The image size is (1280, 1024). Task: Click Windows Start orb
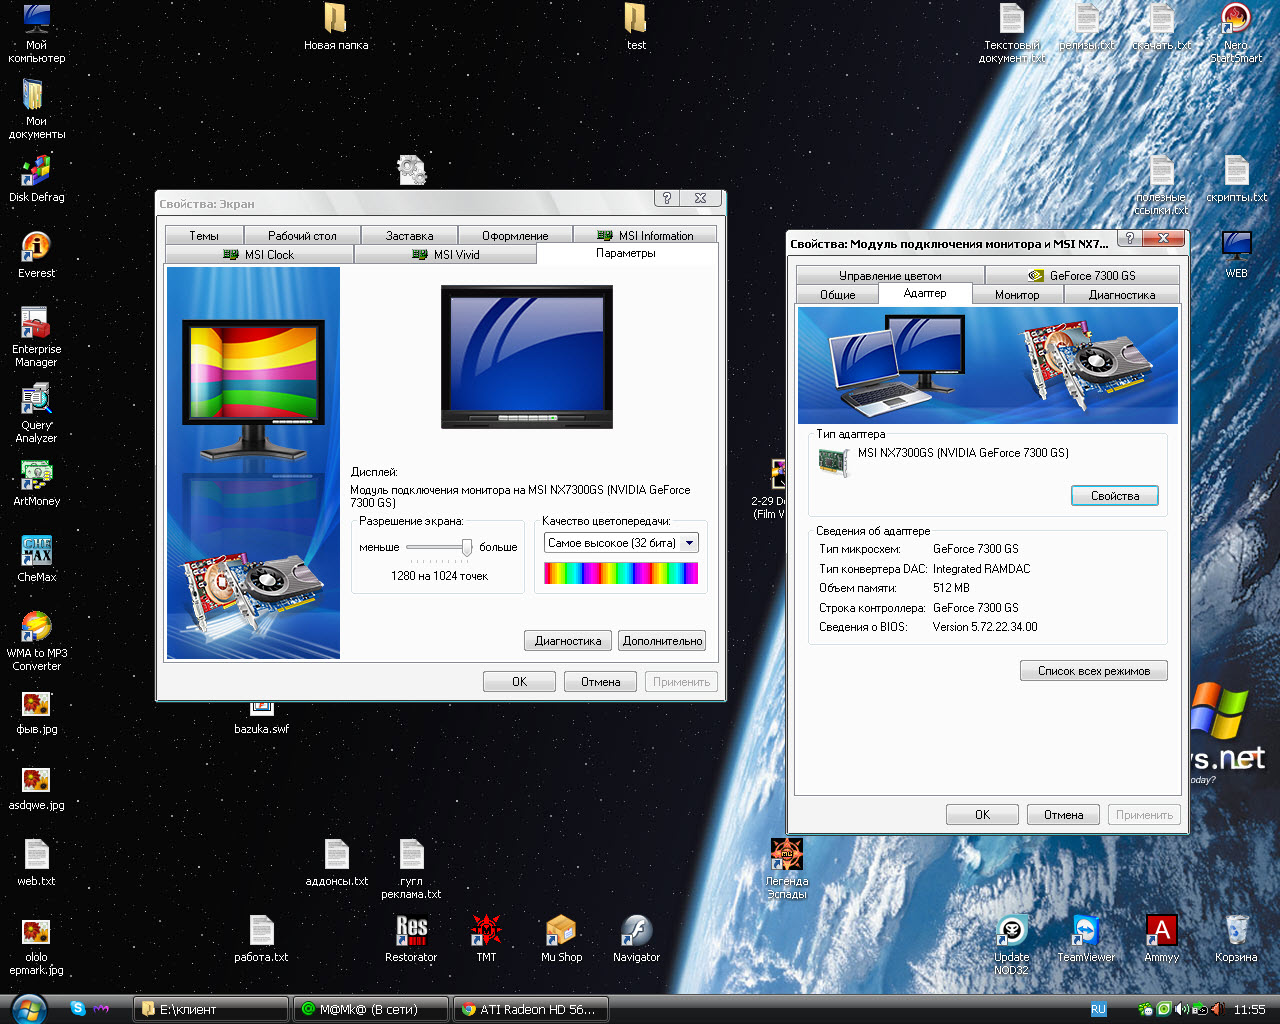pos(28,1008)
